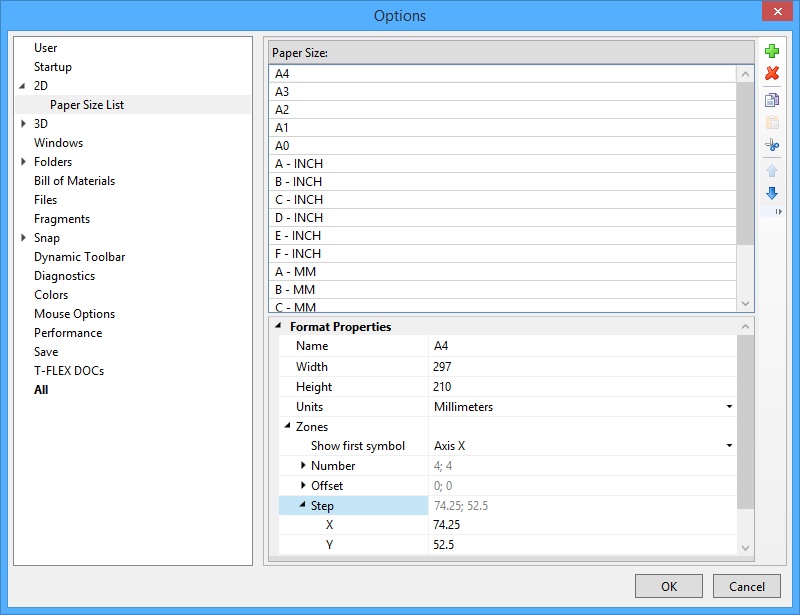This screenshot has width=800, height=615.
Task: Open the Dynamic Toolbar settings page
Action: pyautogui.click(x=78, y=256)
